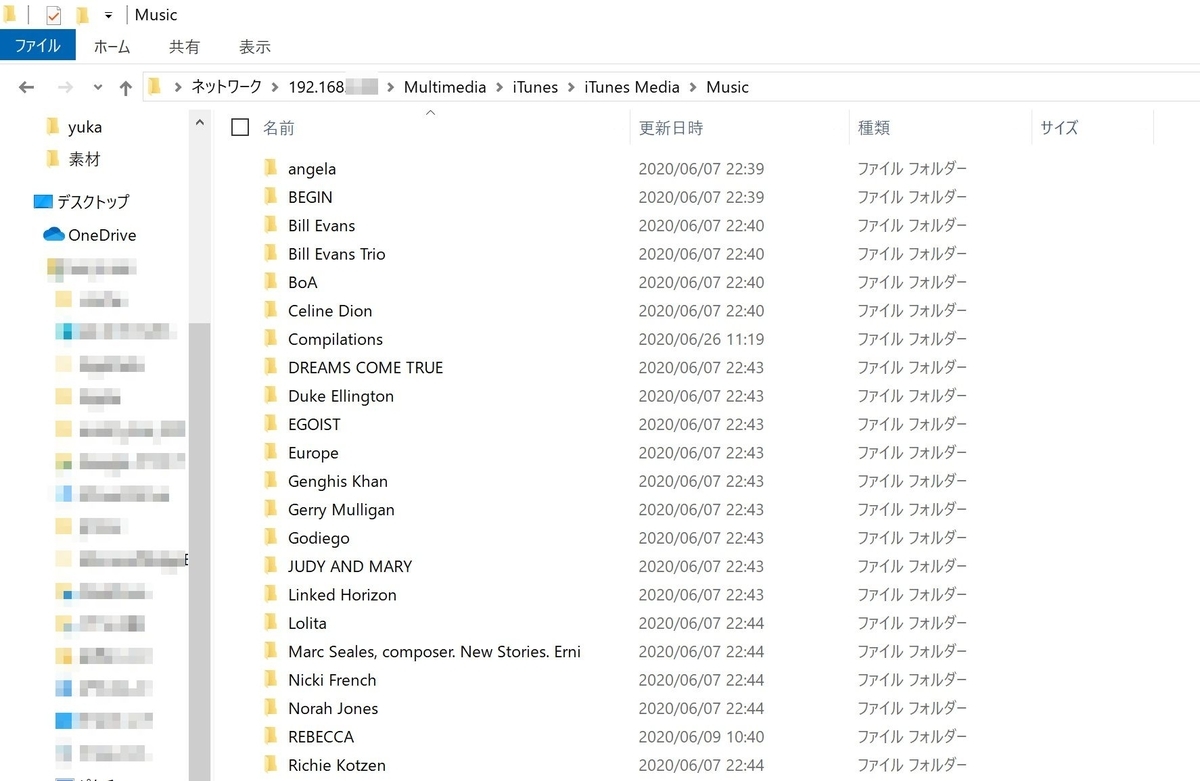
Task: Open recent locations dropdown chevron
Action: click(97, 88)
